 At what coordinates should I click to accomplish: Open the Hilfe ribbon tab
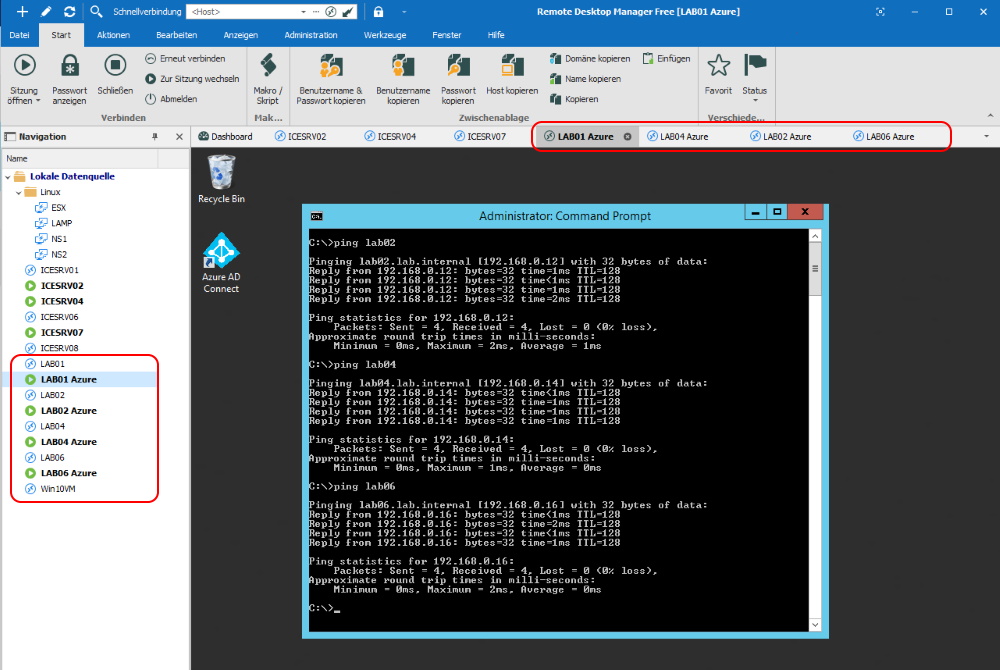pos(496,35)
